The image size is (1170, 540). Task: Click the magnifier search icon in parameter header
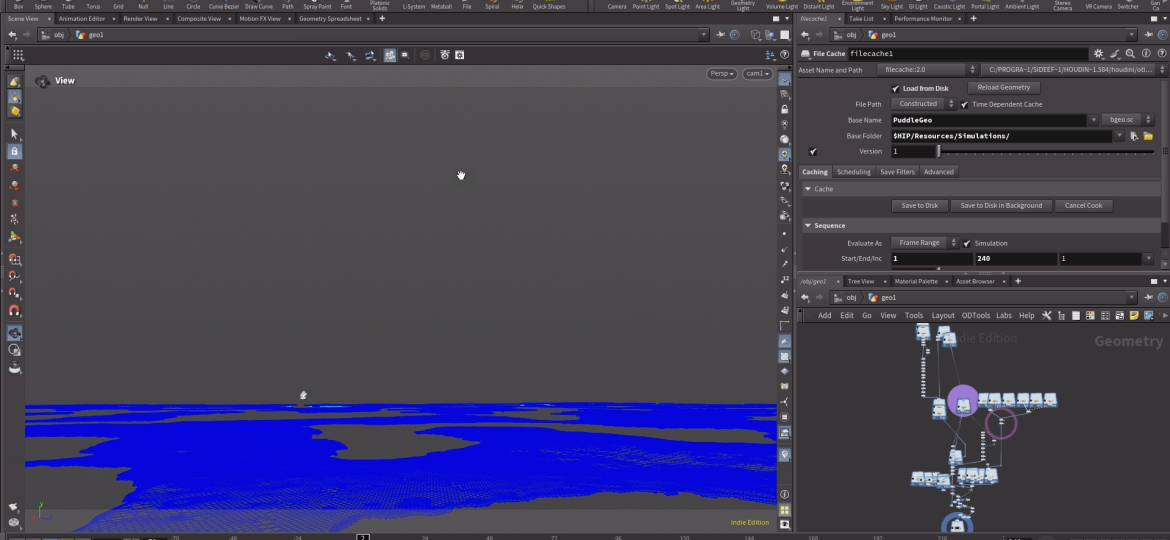click(x=1131, y=54)
